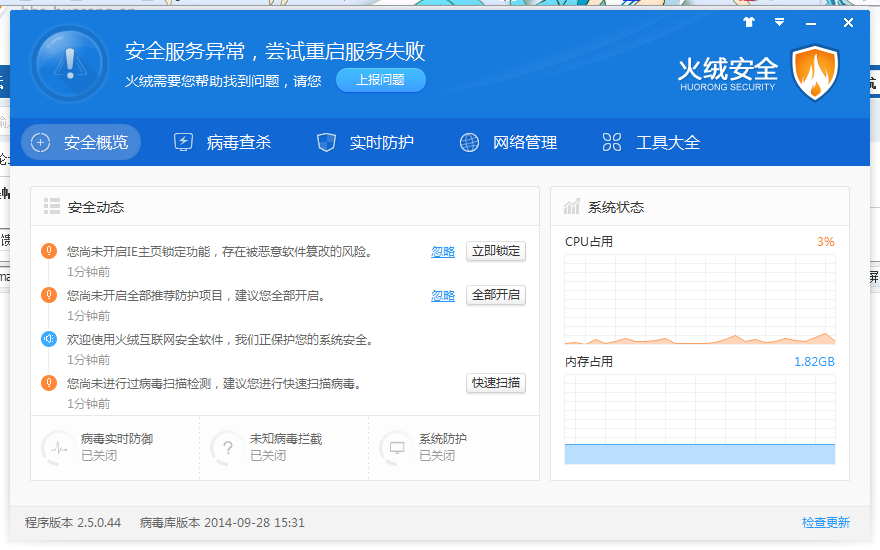Viewport: 880px width, 550px height.
Task: Open the 病毒查杀 tab
Action: tap(222, 142)
